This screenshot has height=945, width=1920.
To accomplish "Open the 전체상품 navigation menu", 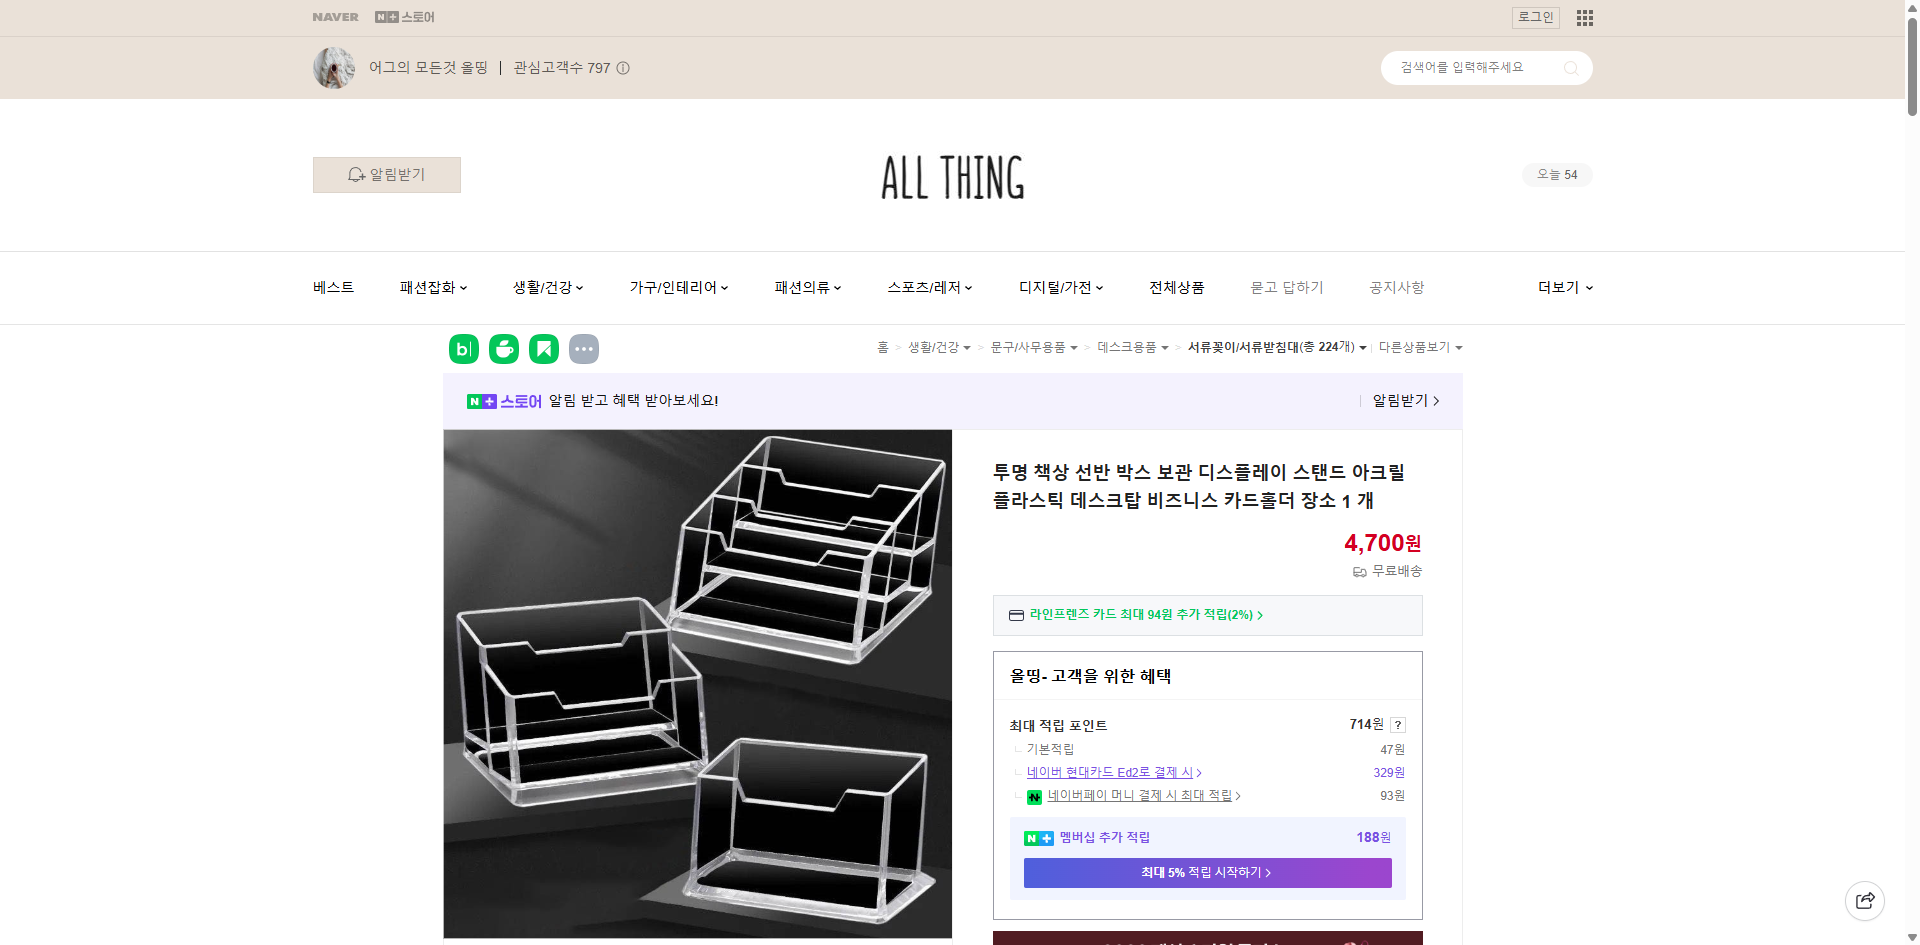I will (1176, 287).
